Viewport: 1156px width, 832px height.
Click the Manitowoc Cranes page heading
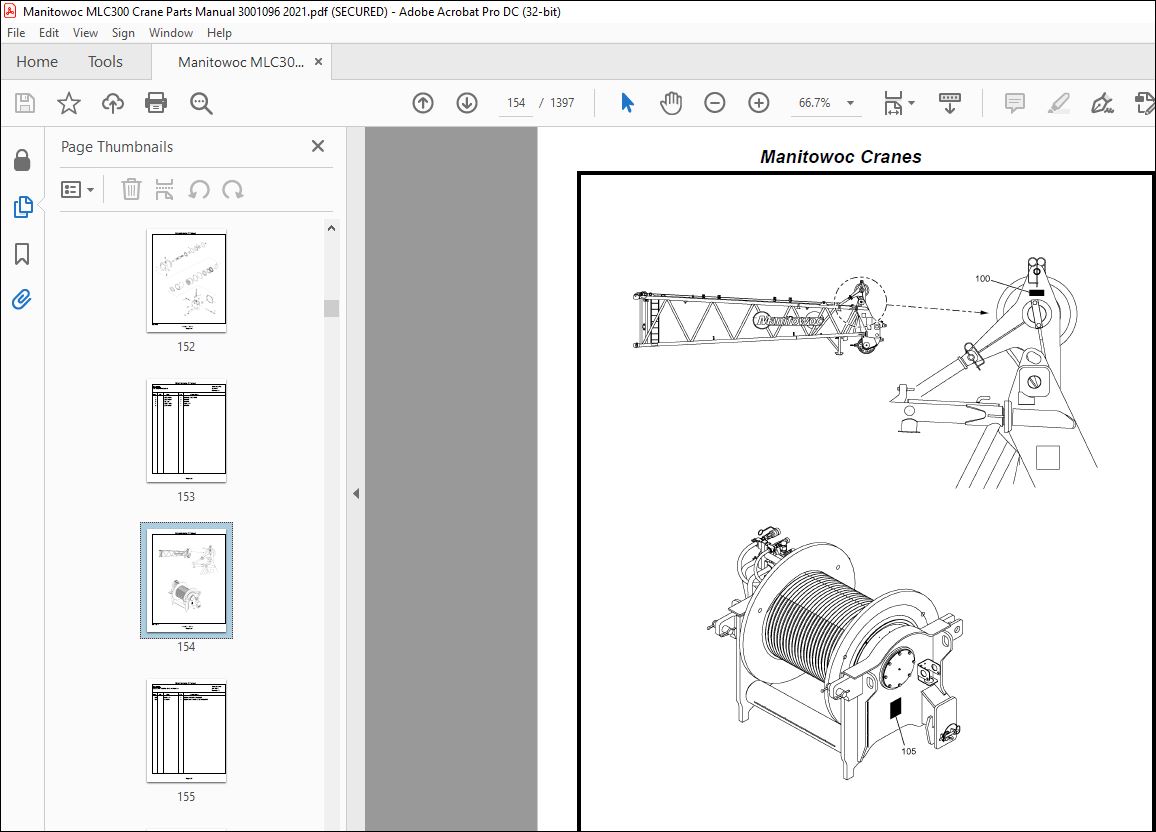840,156
